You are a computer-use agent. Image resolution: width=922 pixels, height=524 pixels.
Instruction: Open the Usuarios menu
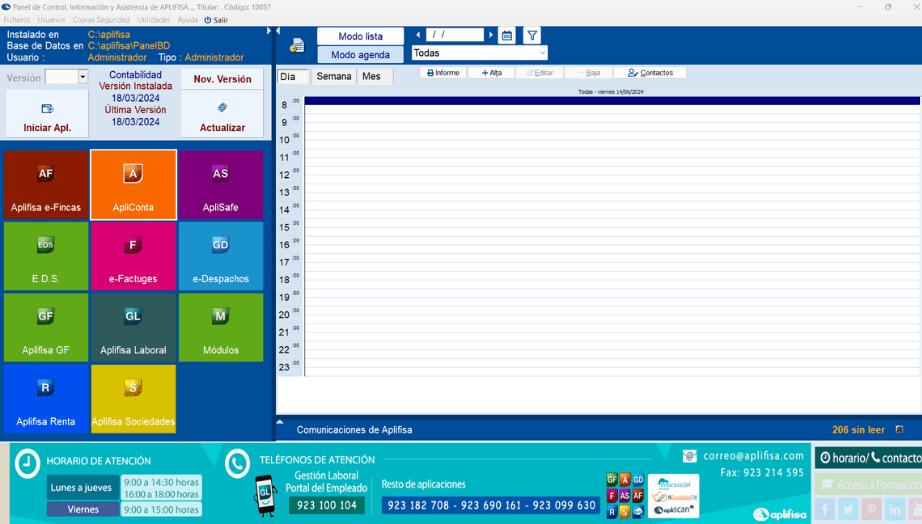pyautogui.click(x=51, y=20)
